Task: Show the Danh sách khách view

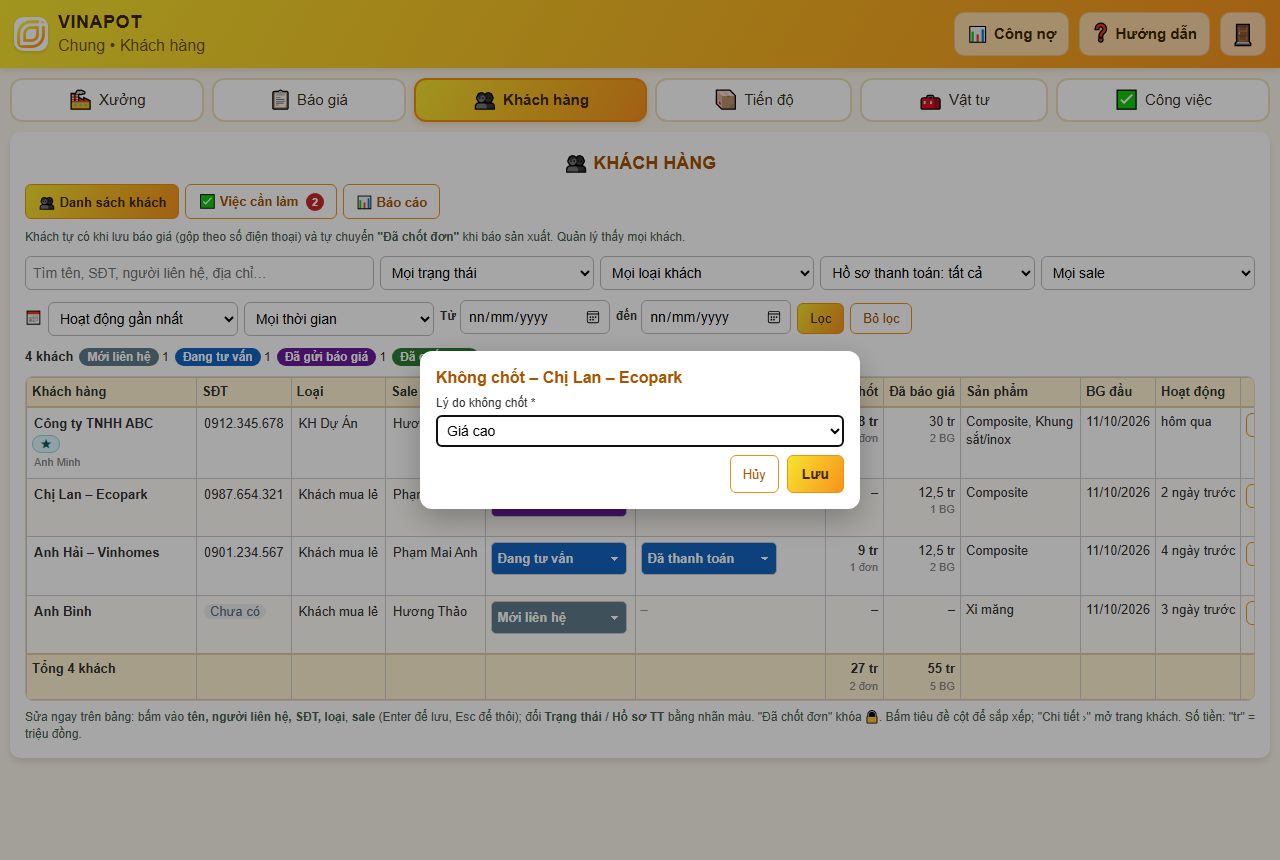Action: coord(102,202)
